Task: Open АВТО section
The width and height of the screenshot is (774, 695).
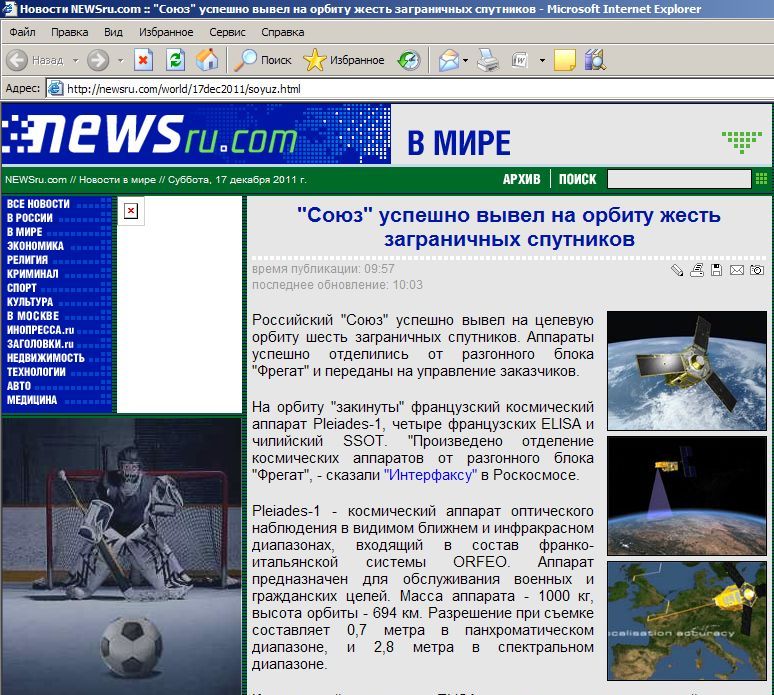Action: pyautogui.click(x=19, y=386)
